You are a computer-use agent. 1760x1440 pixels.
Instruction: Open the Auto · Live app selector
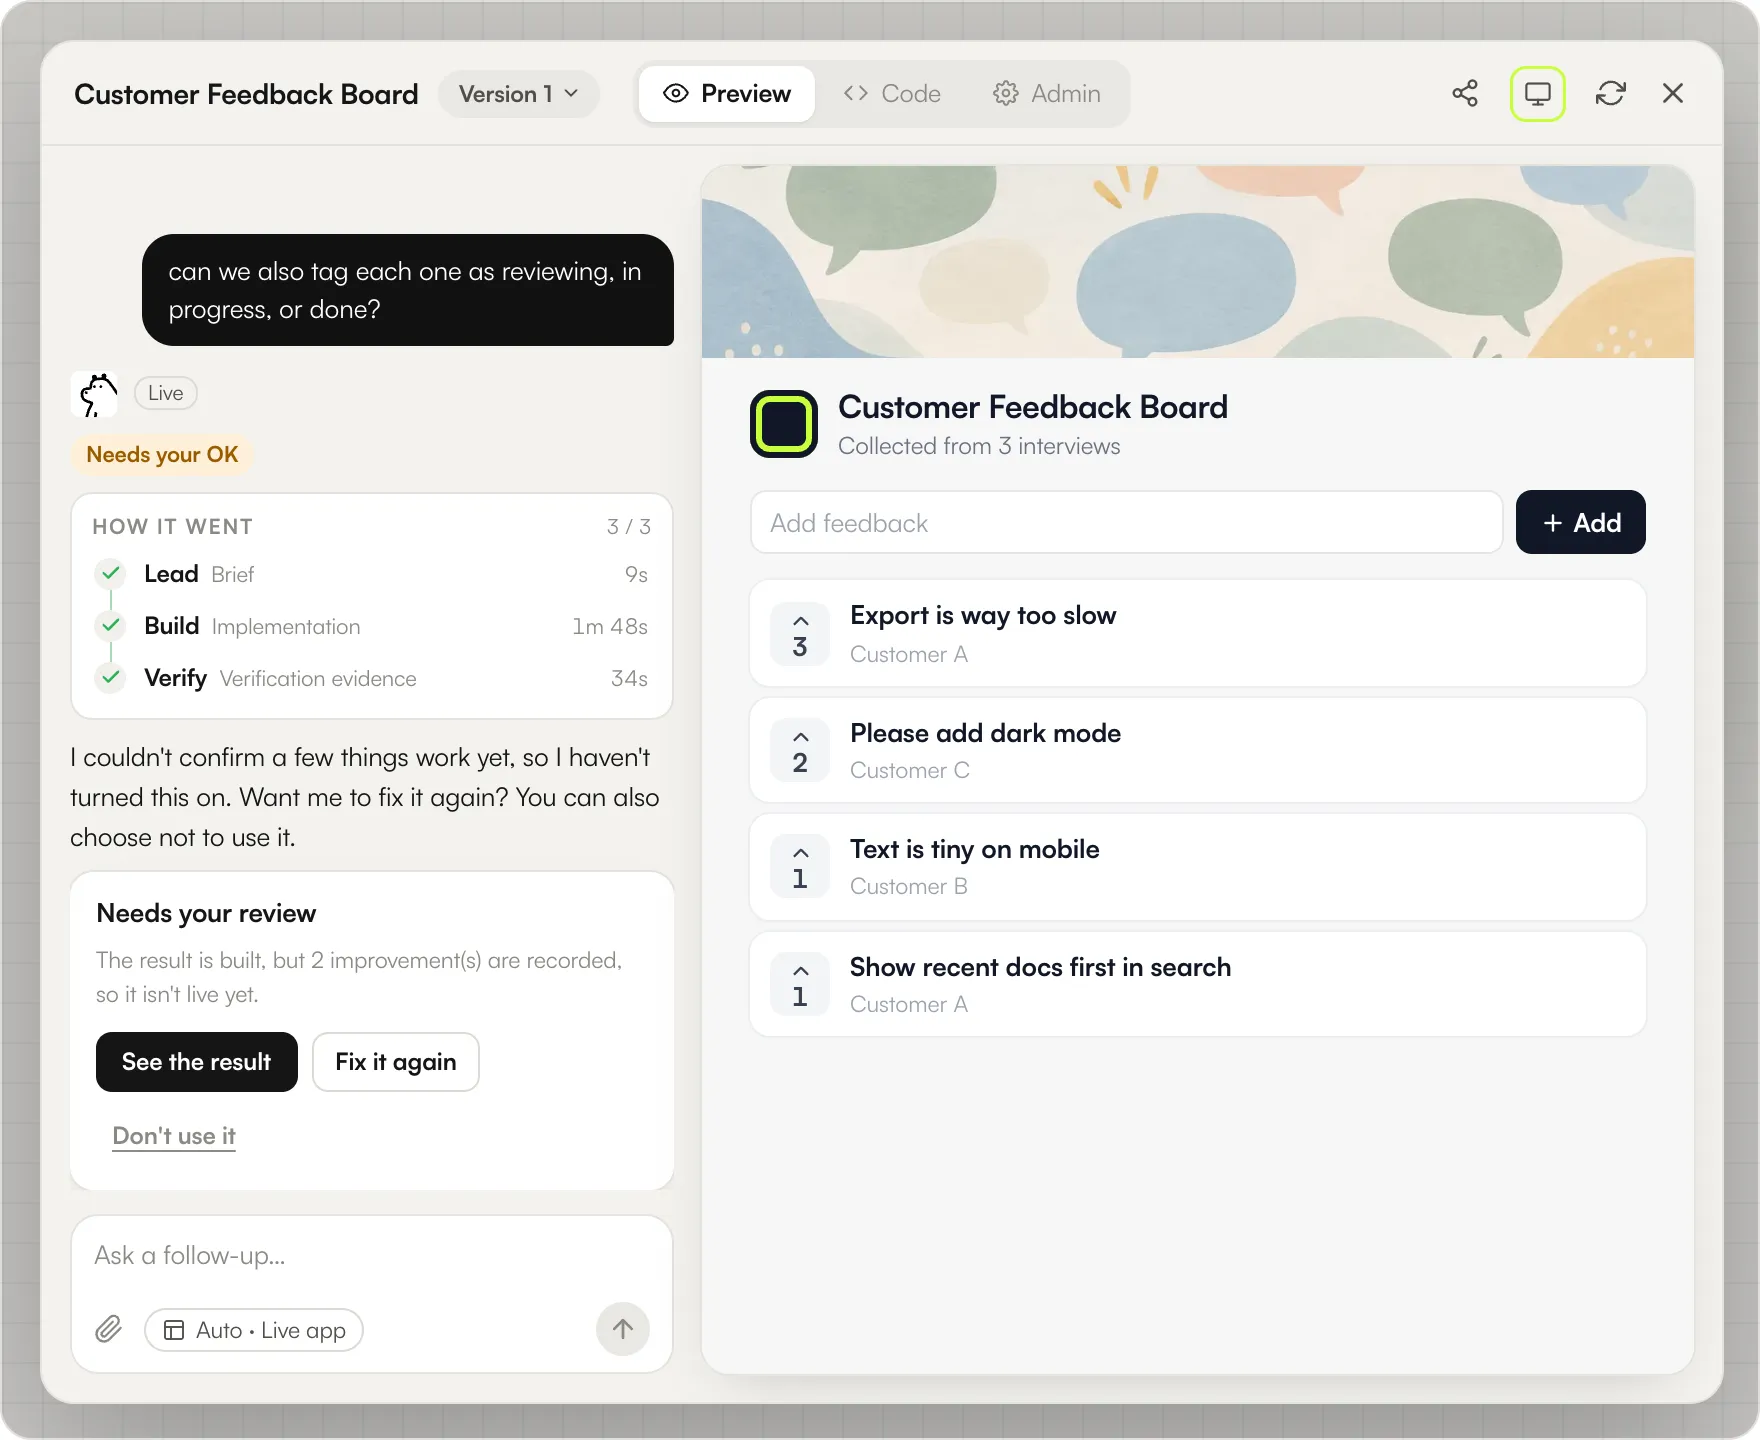pos(254,1330)
